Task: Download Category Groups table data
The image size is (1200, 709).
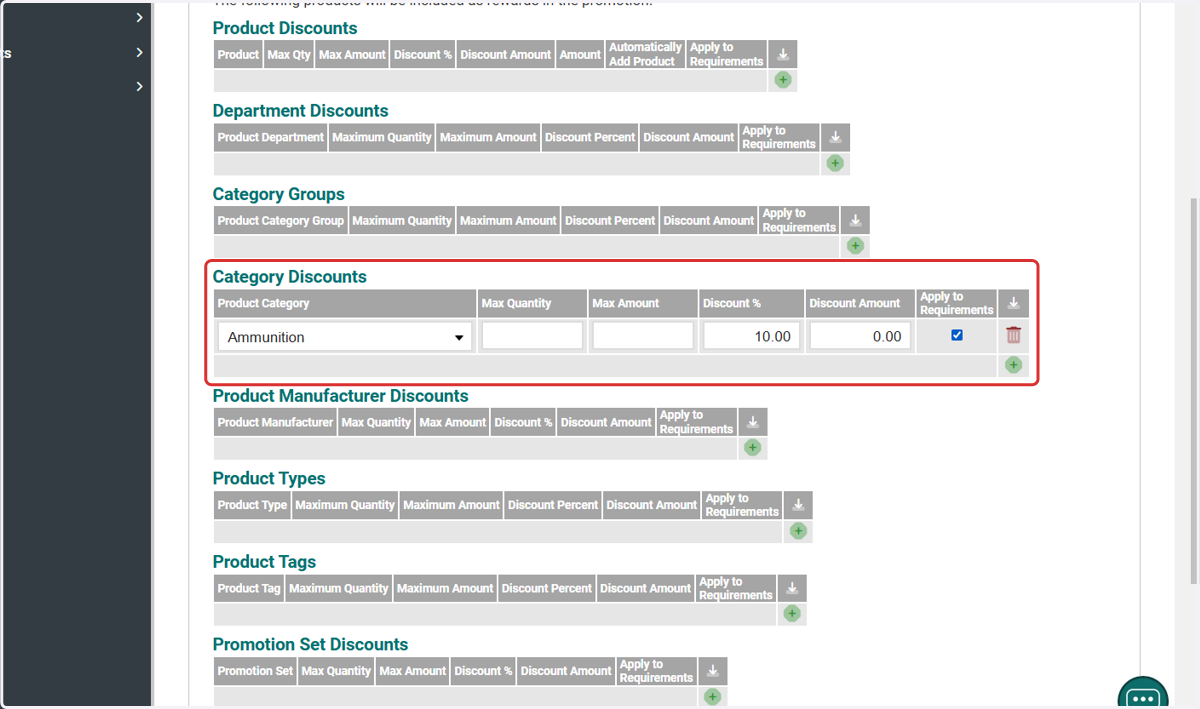Action: 855,220
